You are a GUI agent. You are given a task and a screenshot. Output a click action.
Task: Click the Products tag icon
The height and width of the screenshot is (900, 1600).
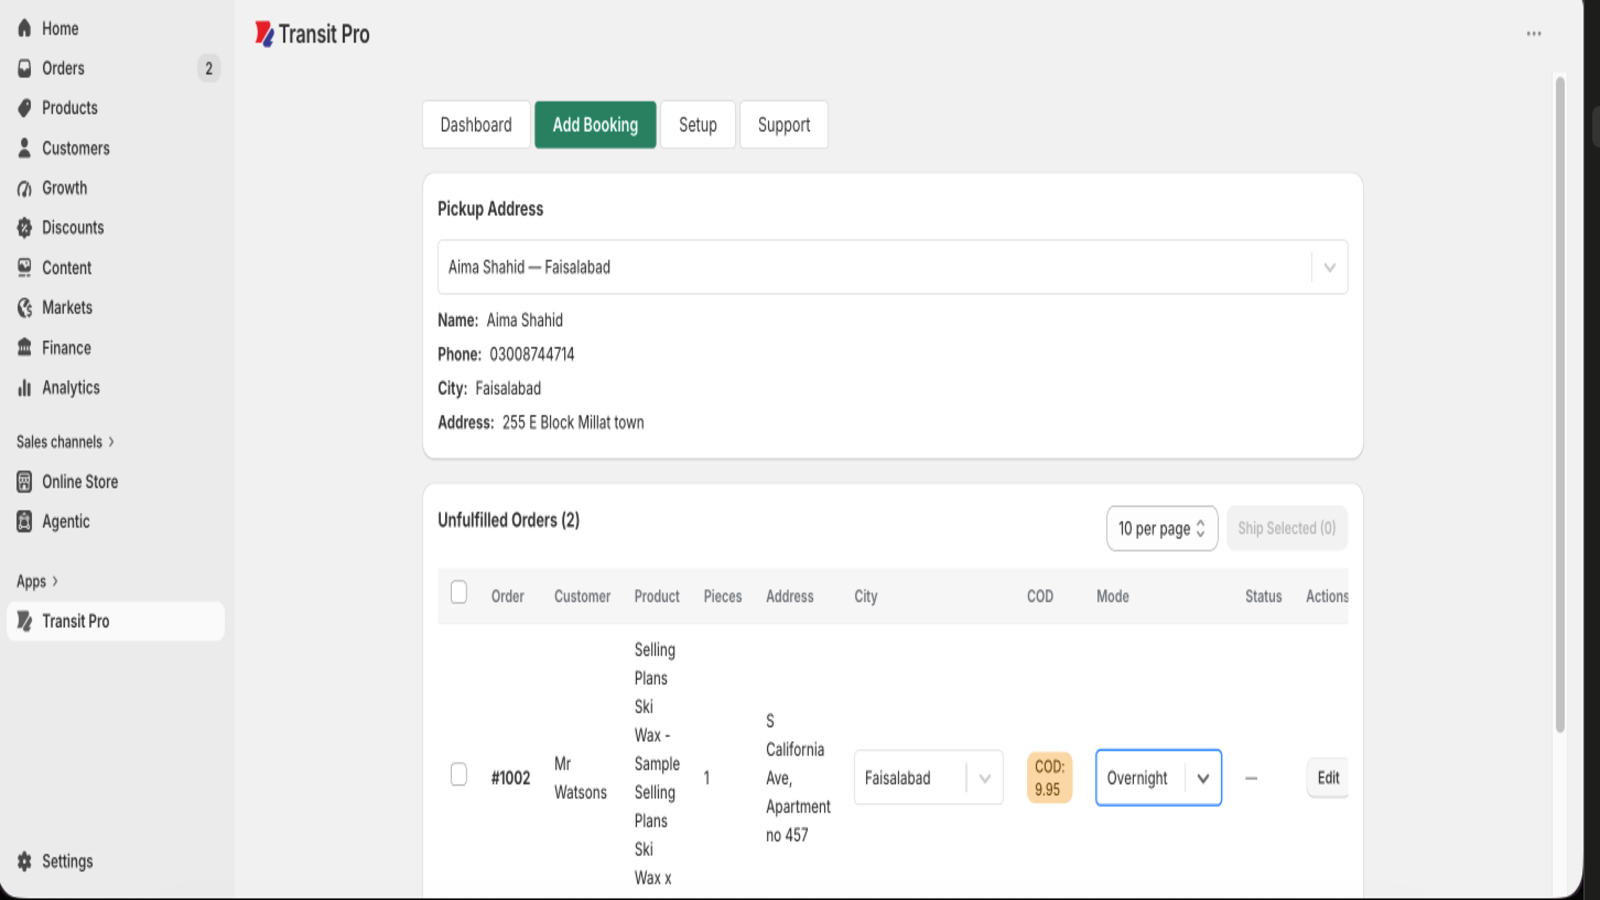tap(25, 108)
